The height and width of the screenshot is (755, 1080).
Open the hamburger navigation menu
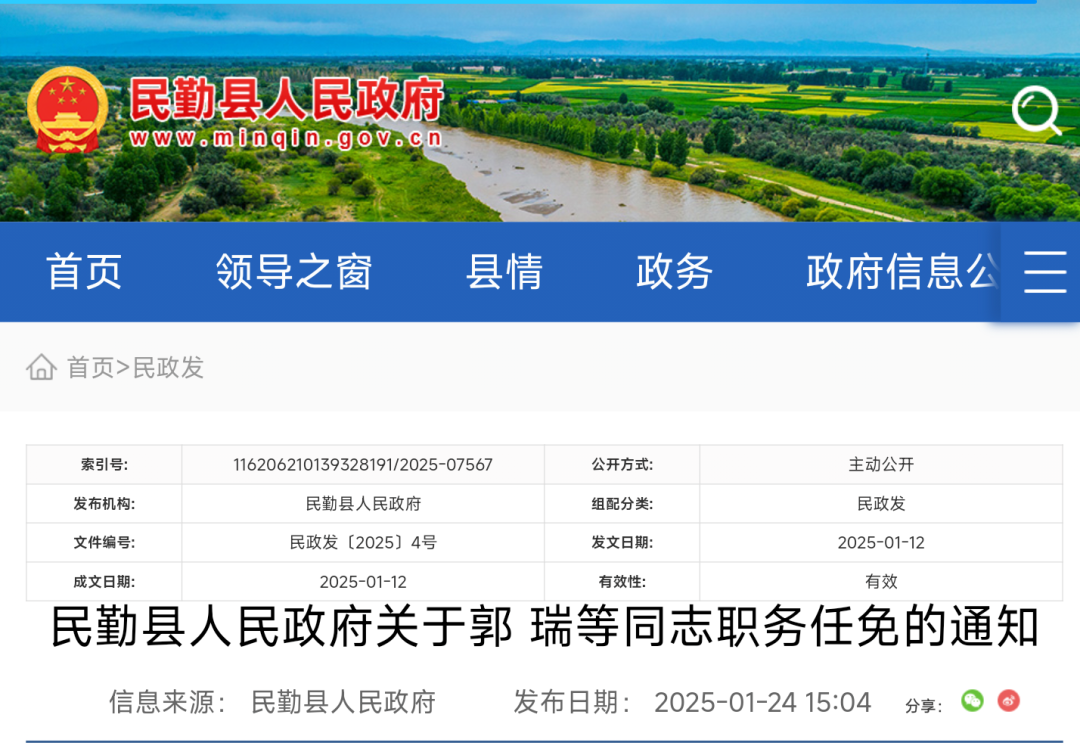point(1044,271)
